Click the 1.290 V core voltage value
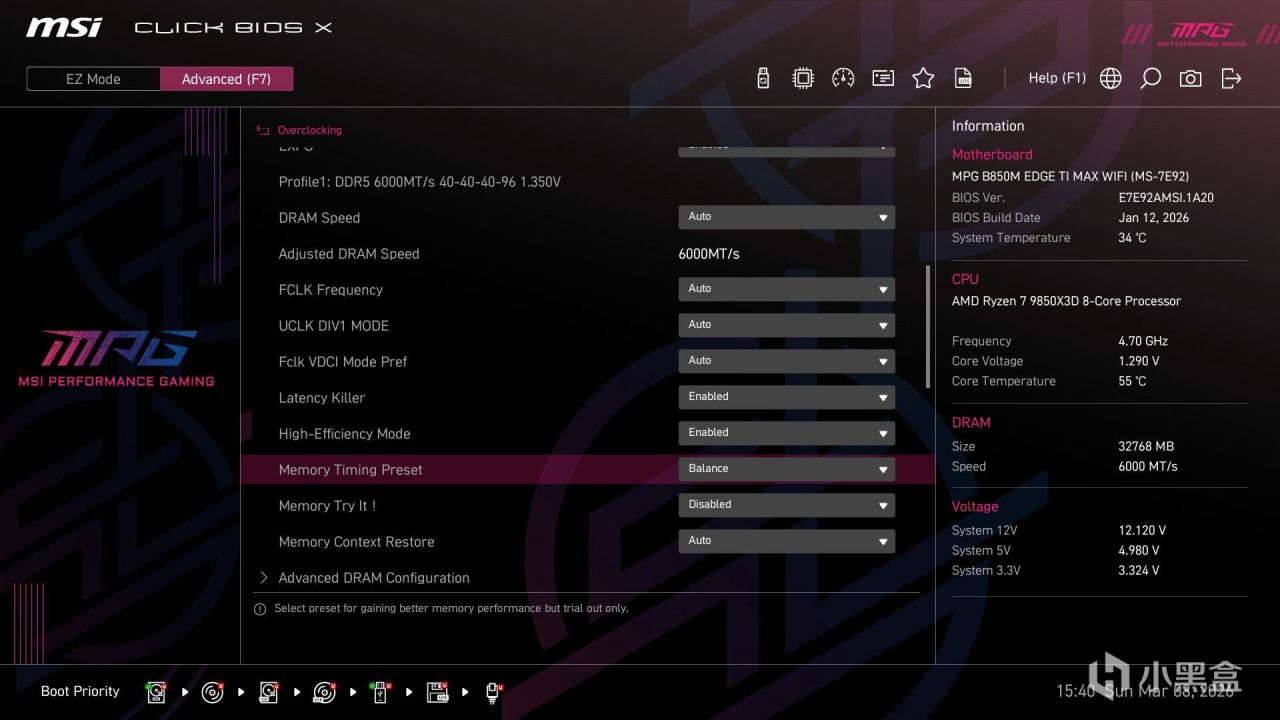 [1139, 361]
